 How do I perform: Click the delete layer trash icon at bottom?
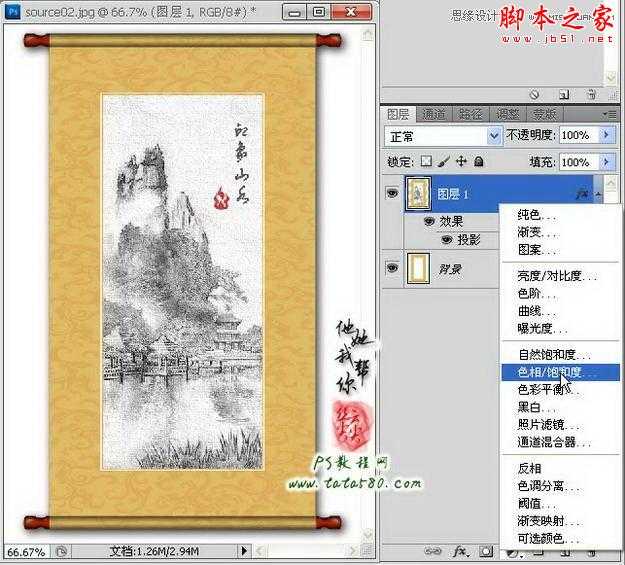[592, 553]
